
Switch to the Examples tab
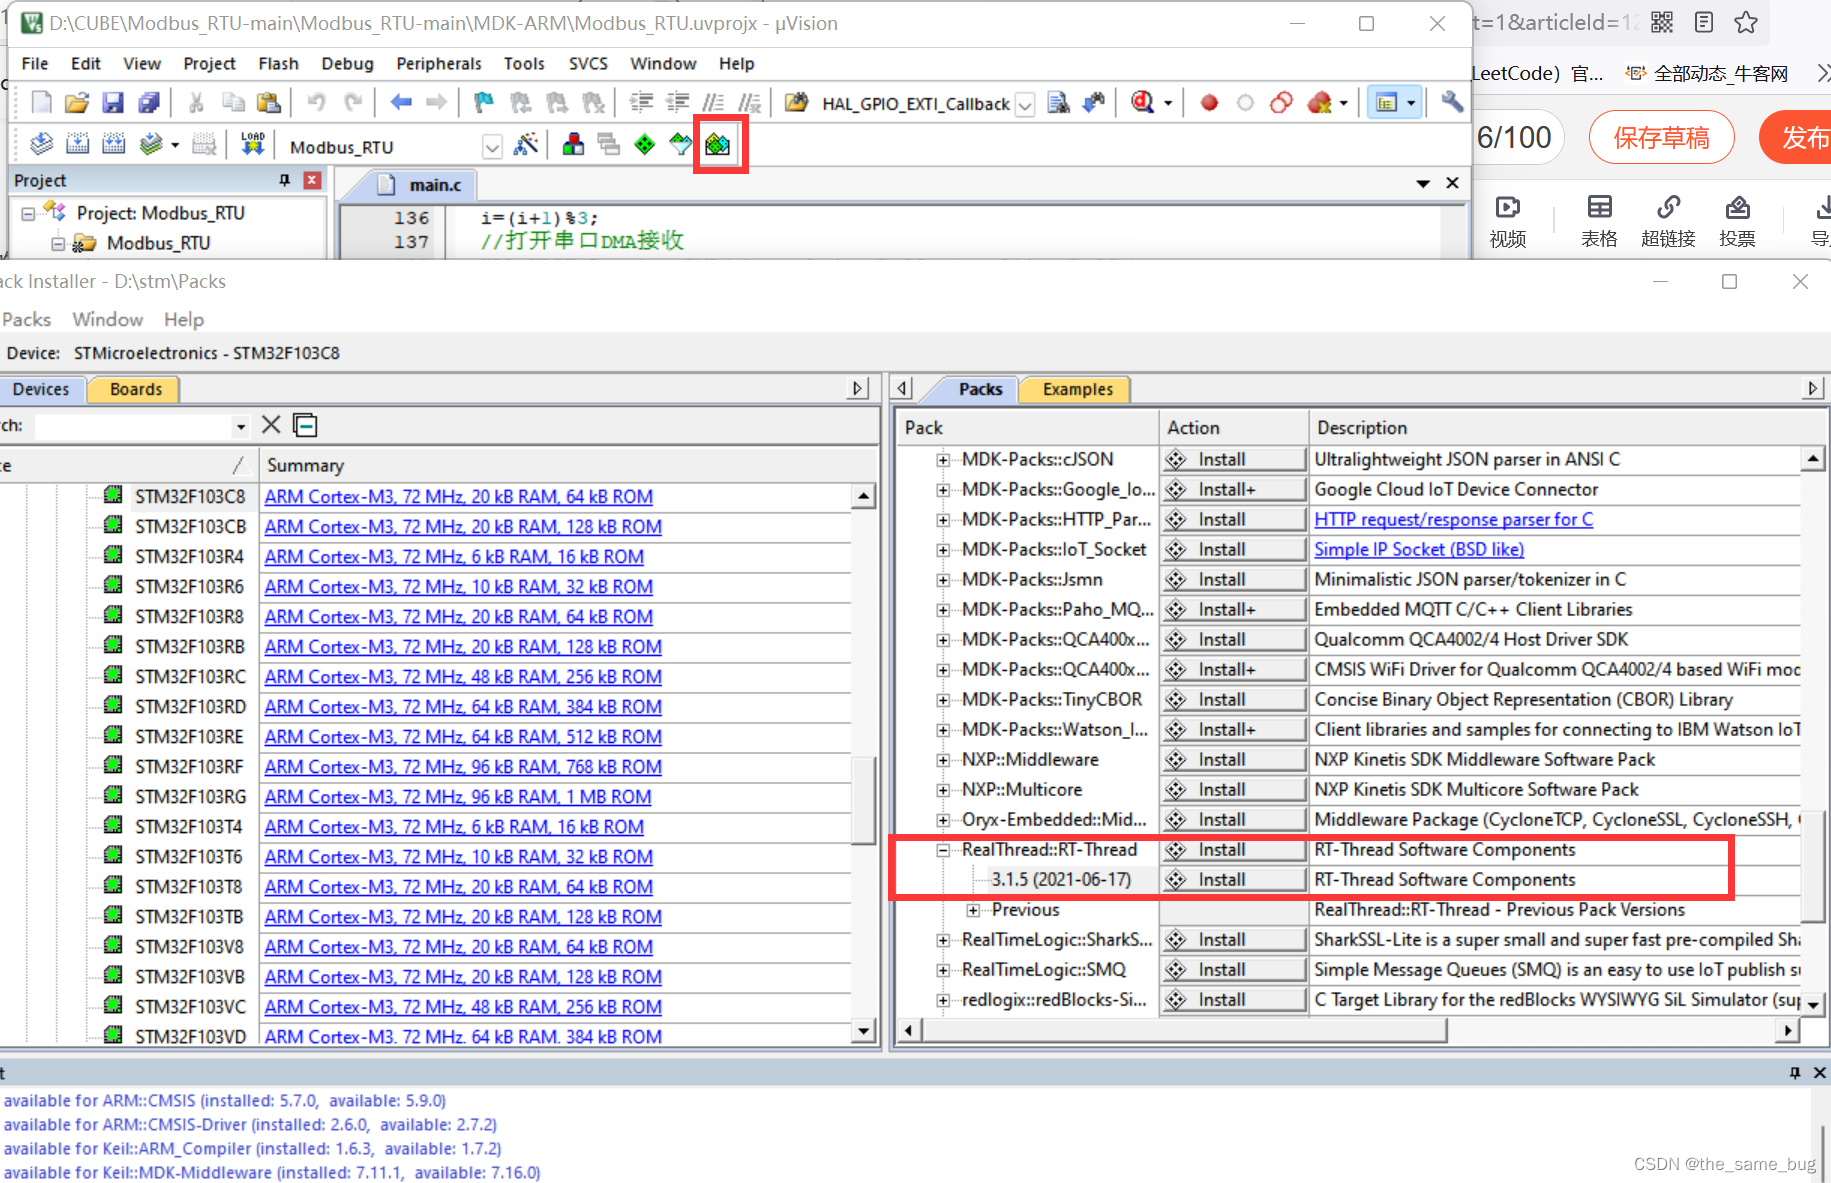[x=1077, y=389]
